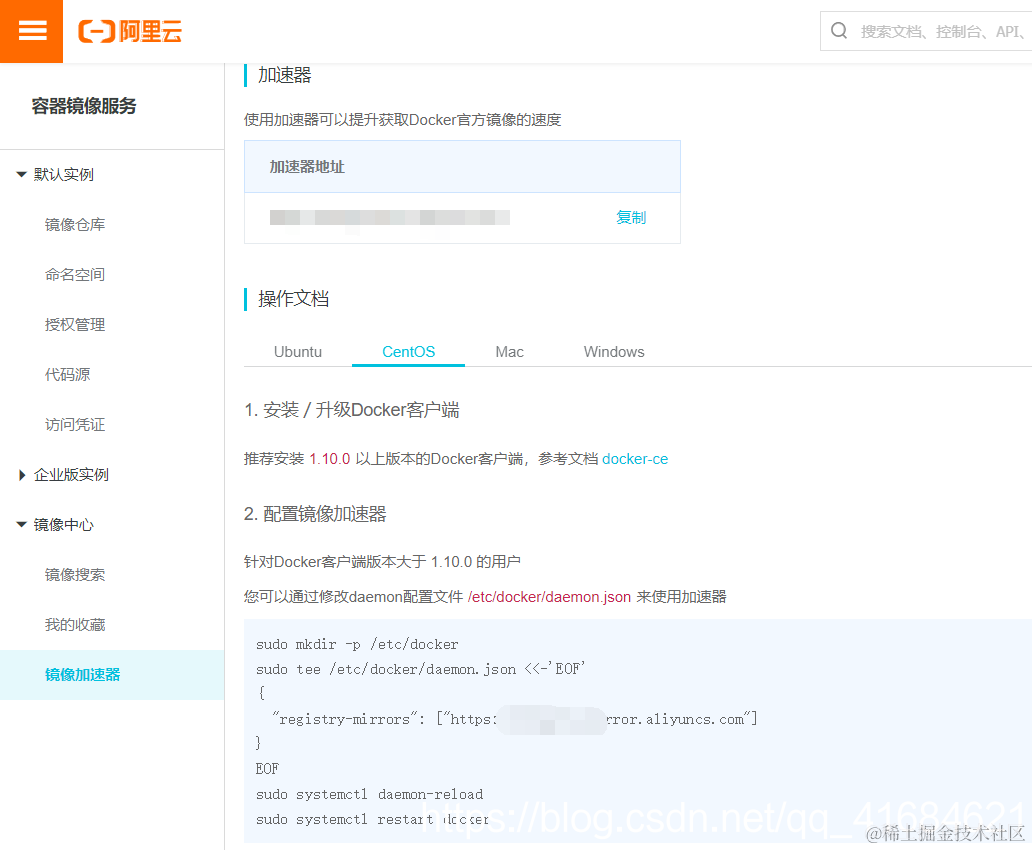Open 命名空间 from the sidebar
Viewport: 1032px width, 850px height.
75,274
